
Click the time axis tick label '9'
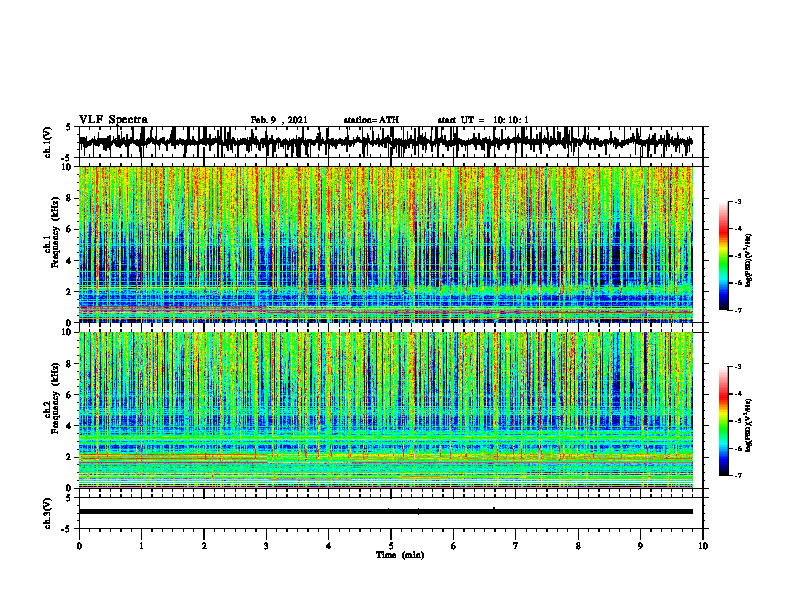(x=640, y=546)
